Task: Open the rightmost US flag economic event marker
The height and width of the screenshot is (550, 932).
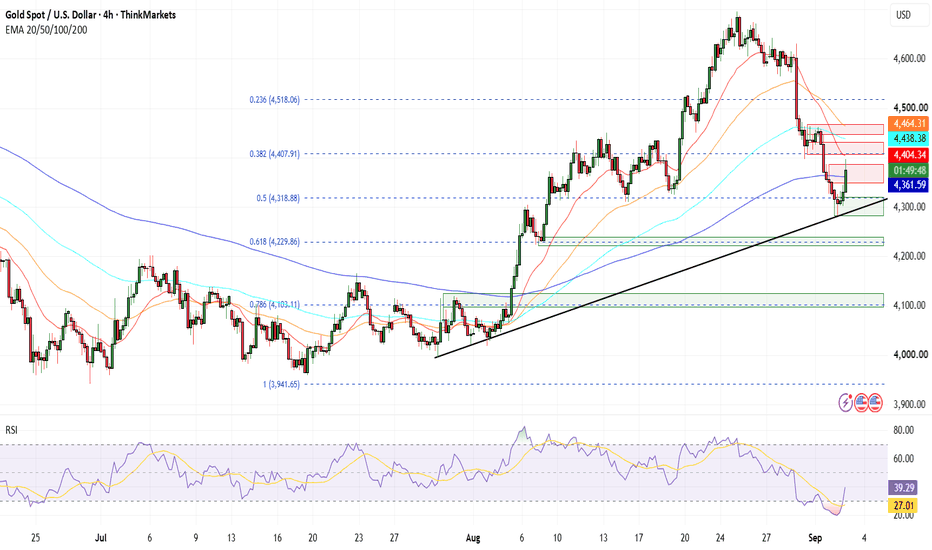Action: tap(875, 403)
